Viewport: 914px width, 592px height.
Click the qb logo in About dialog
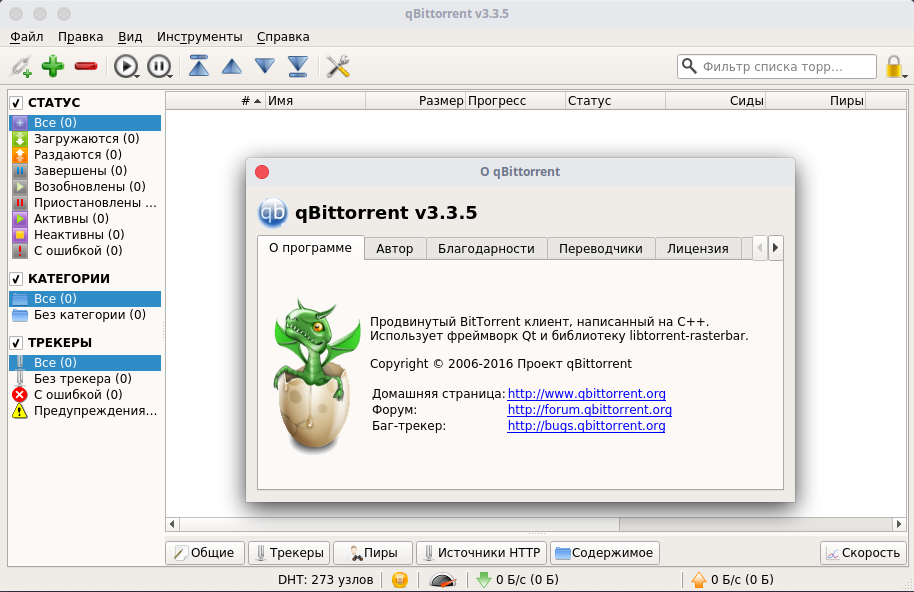pyautogui.click(x=272, y=213)
